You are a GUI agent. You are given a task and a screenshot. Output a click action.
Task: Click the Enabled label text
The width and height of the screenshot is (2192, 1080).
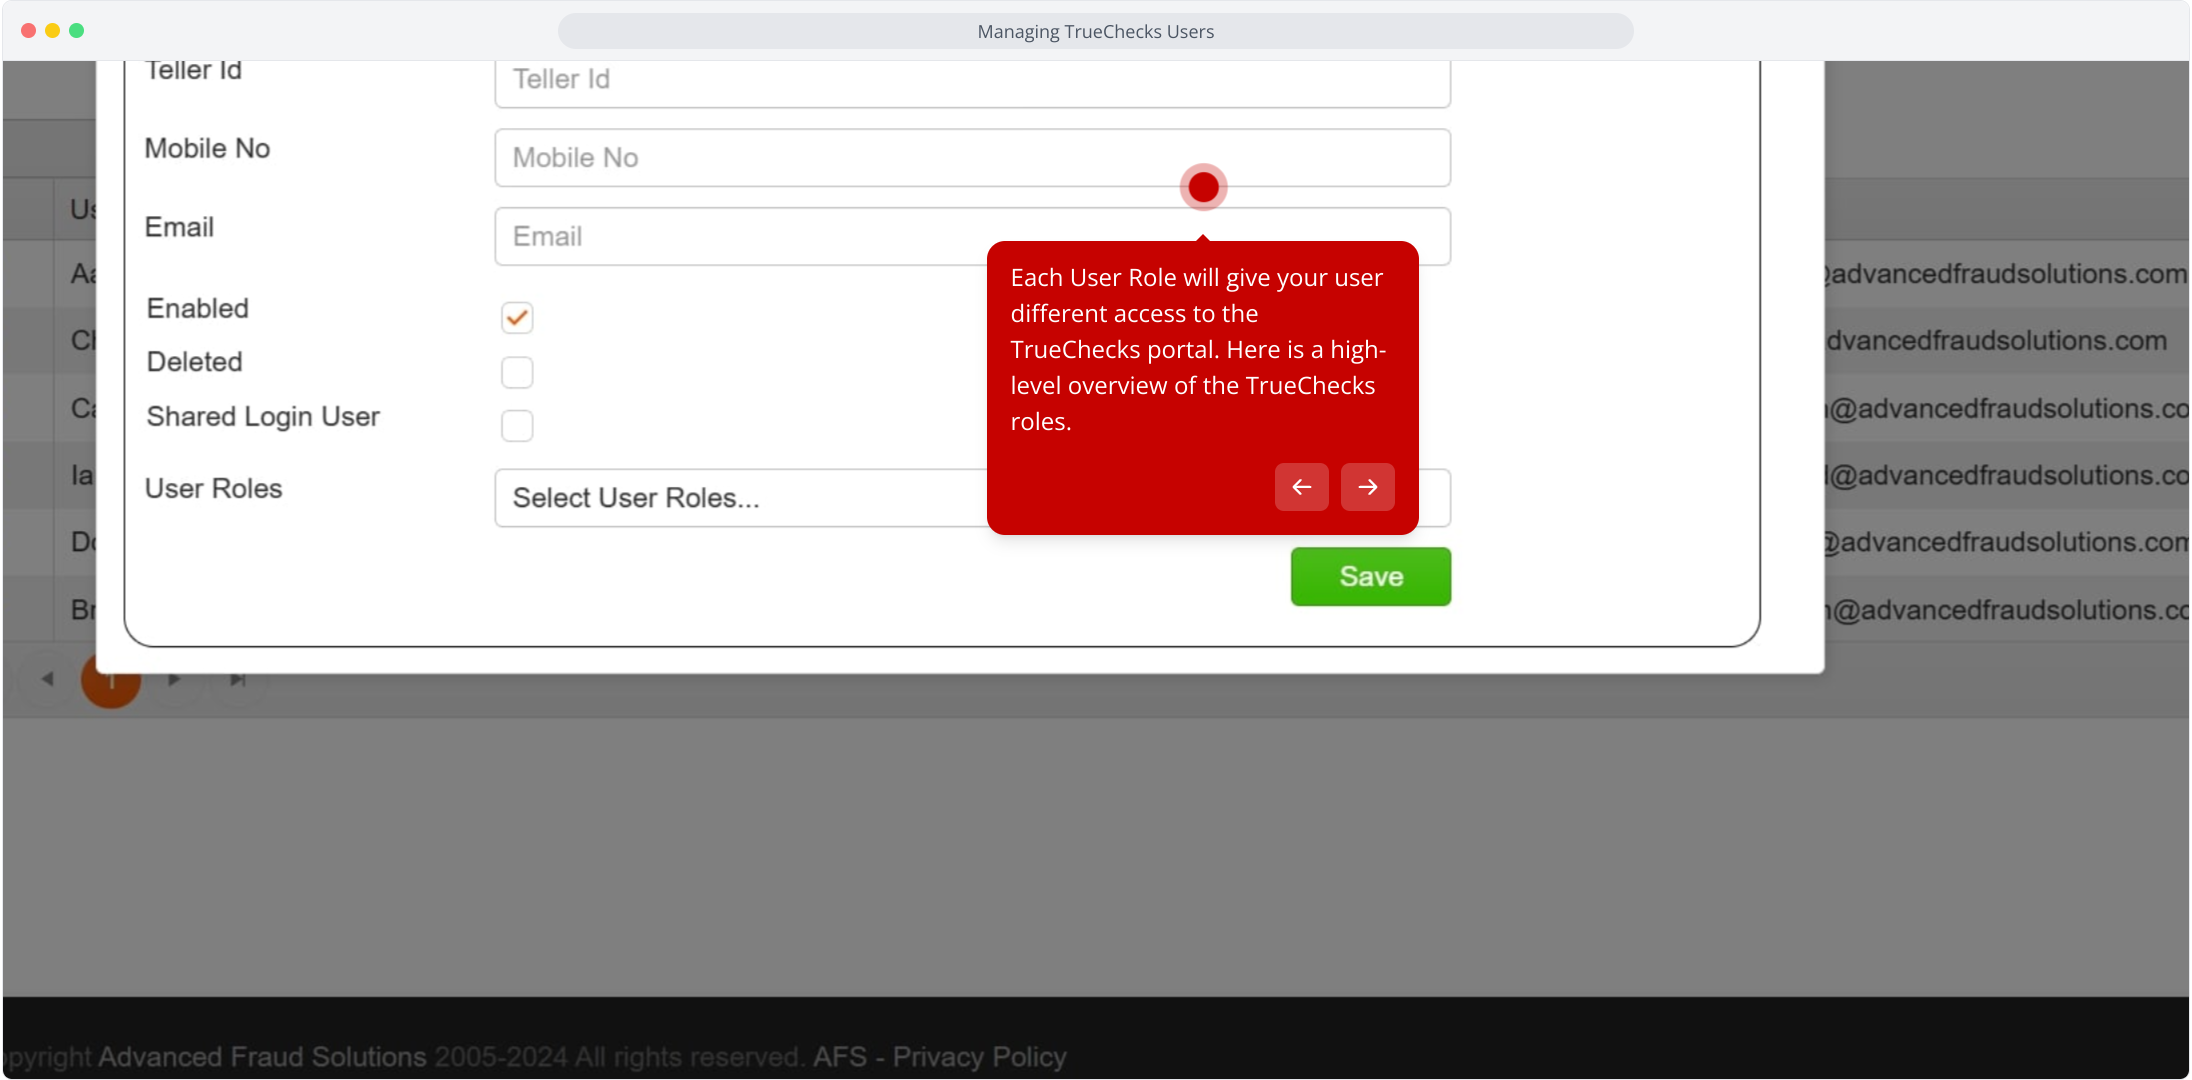coord(198,309)
